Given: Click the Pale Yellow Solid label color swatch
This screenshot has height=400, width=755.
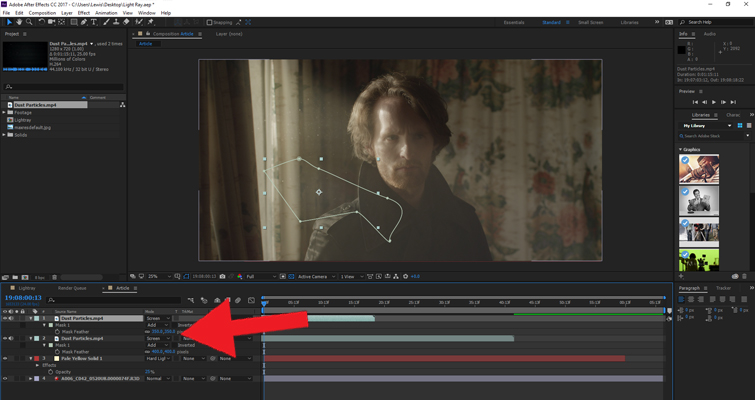Looking at the screenshot, I should point(37,358).
